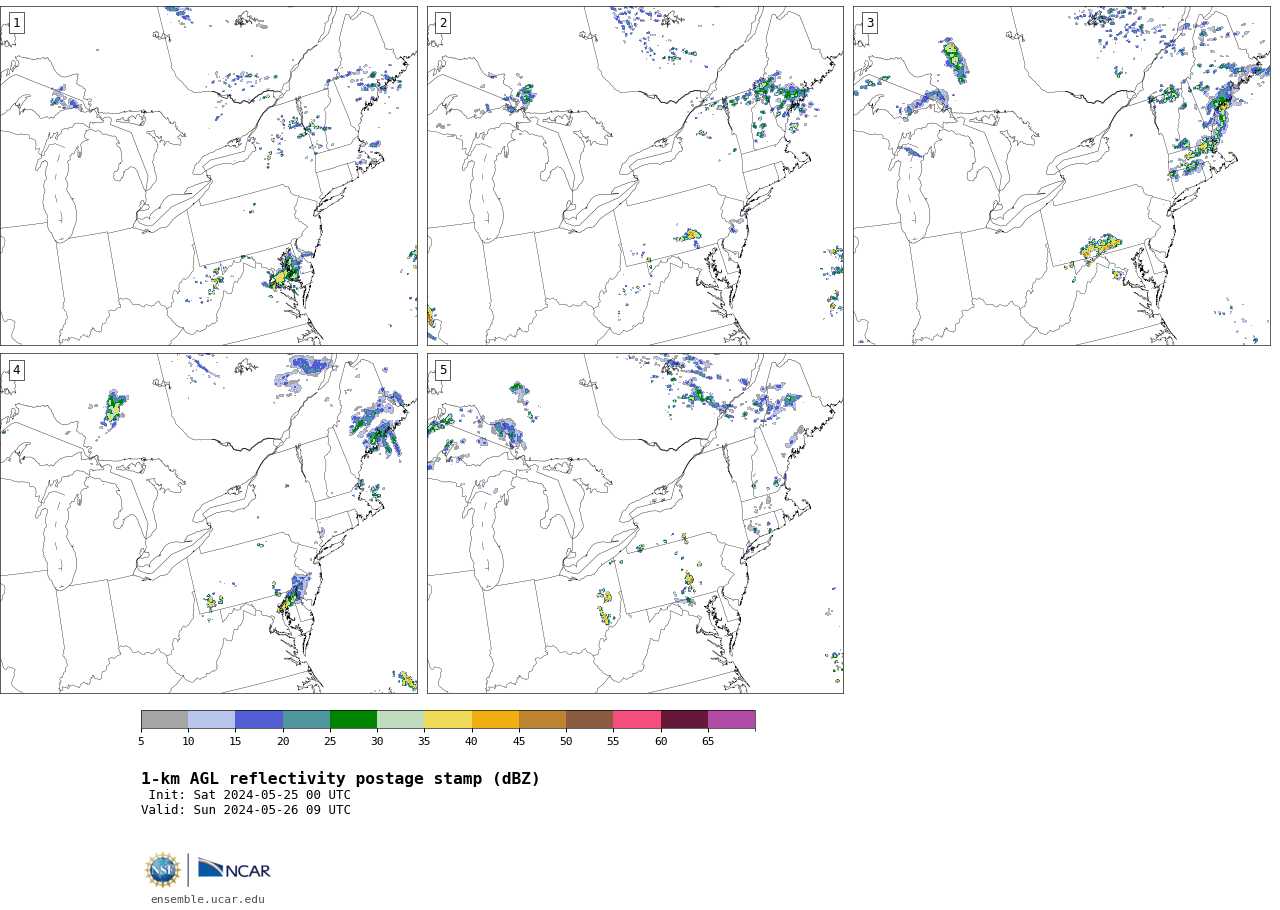The height and width of the screenshot is (910, 1280).
Task: Click the colorbar tick label 65
Action: 708,741
